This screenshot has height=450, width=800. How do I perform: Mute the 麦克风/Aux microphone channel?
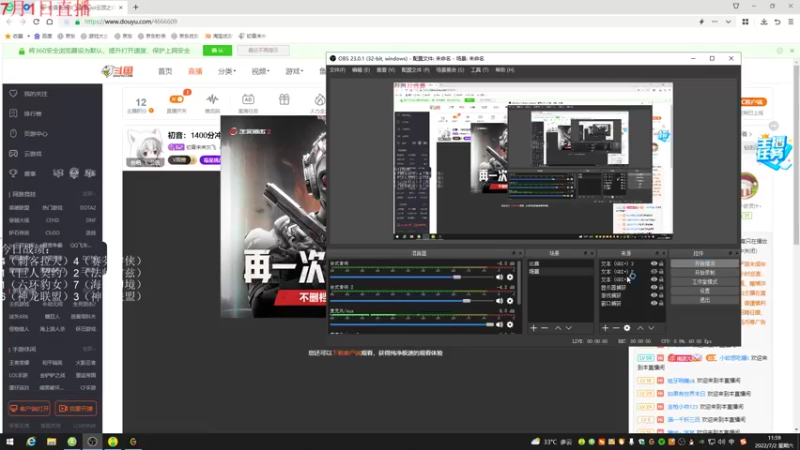pyautogui.click(x=499, y=324)
